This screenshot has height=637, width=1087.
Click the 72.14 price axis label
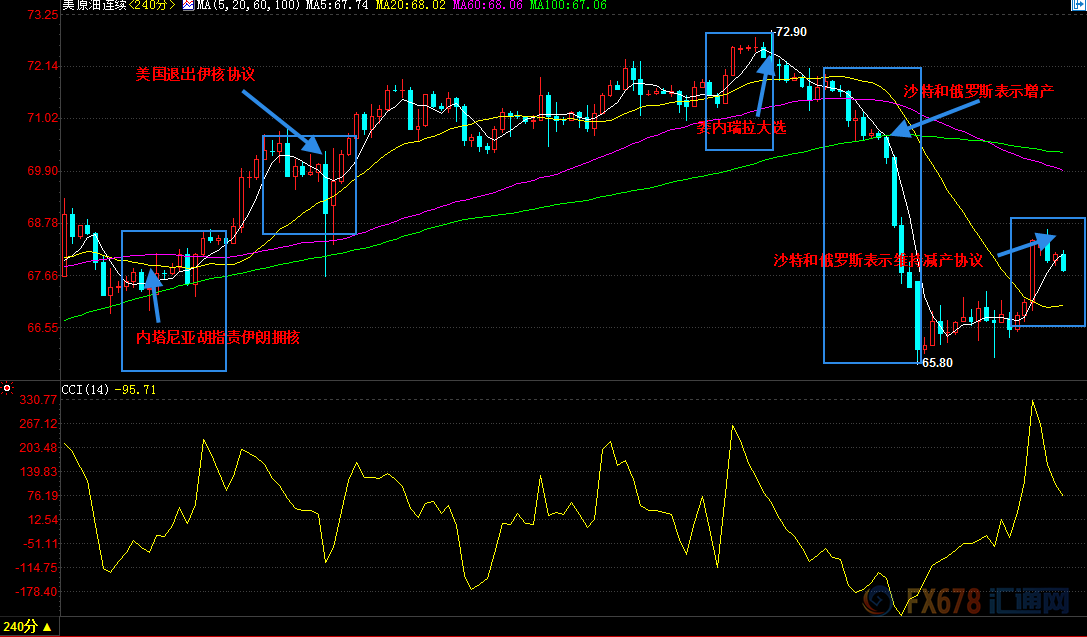tap(42, 67)
